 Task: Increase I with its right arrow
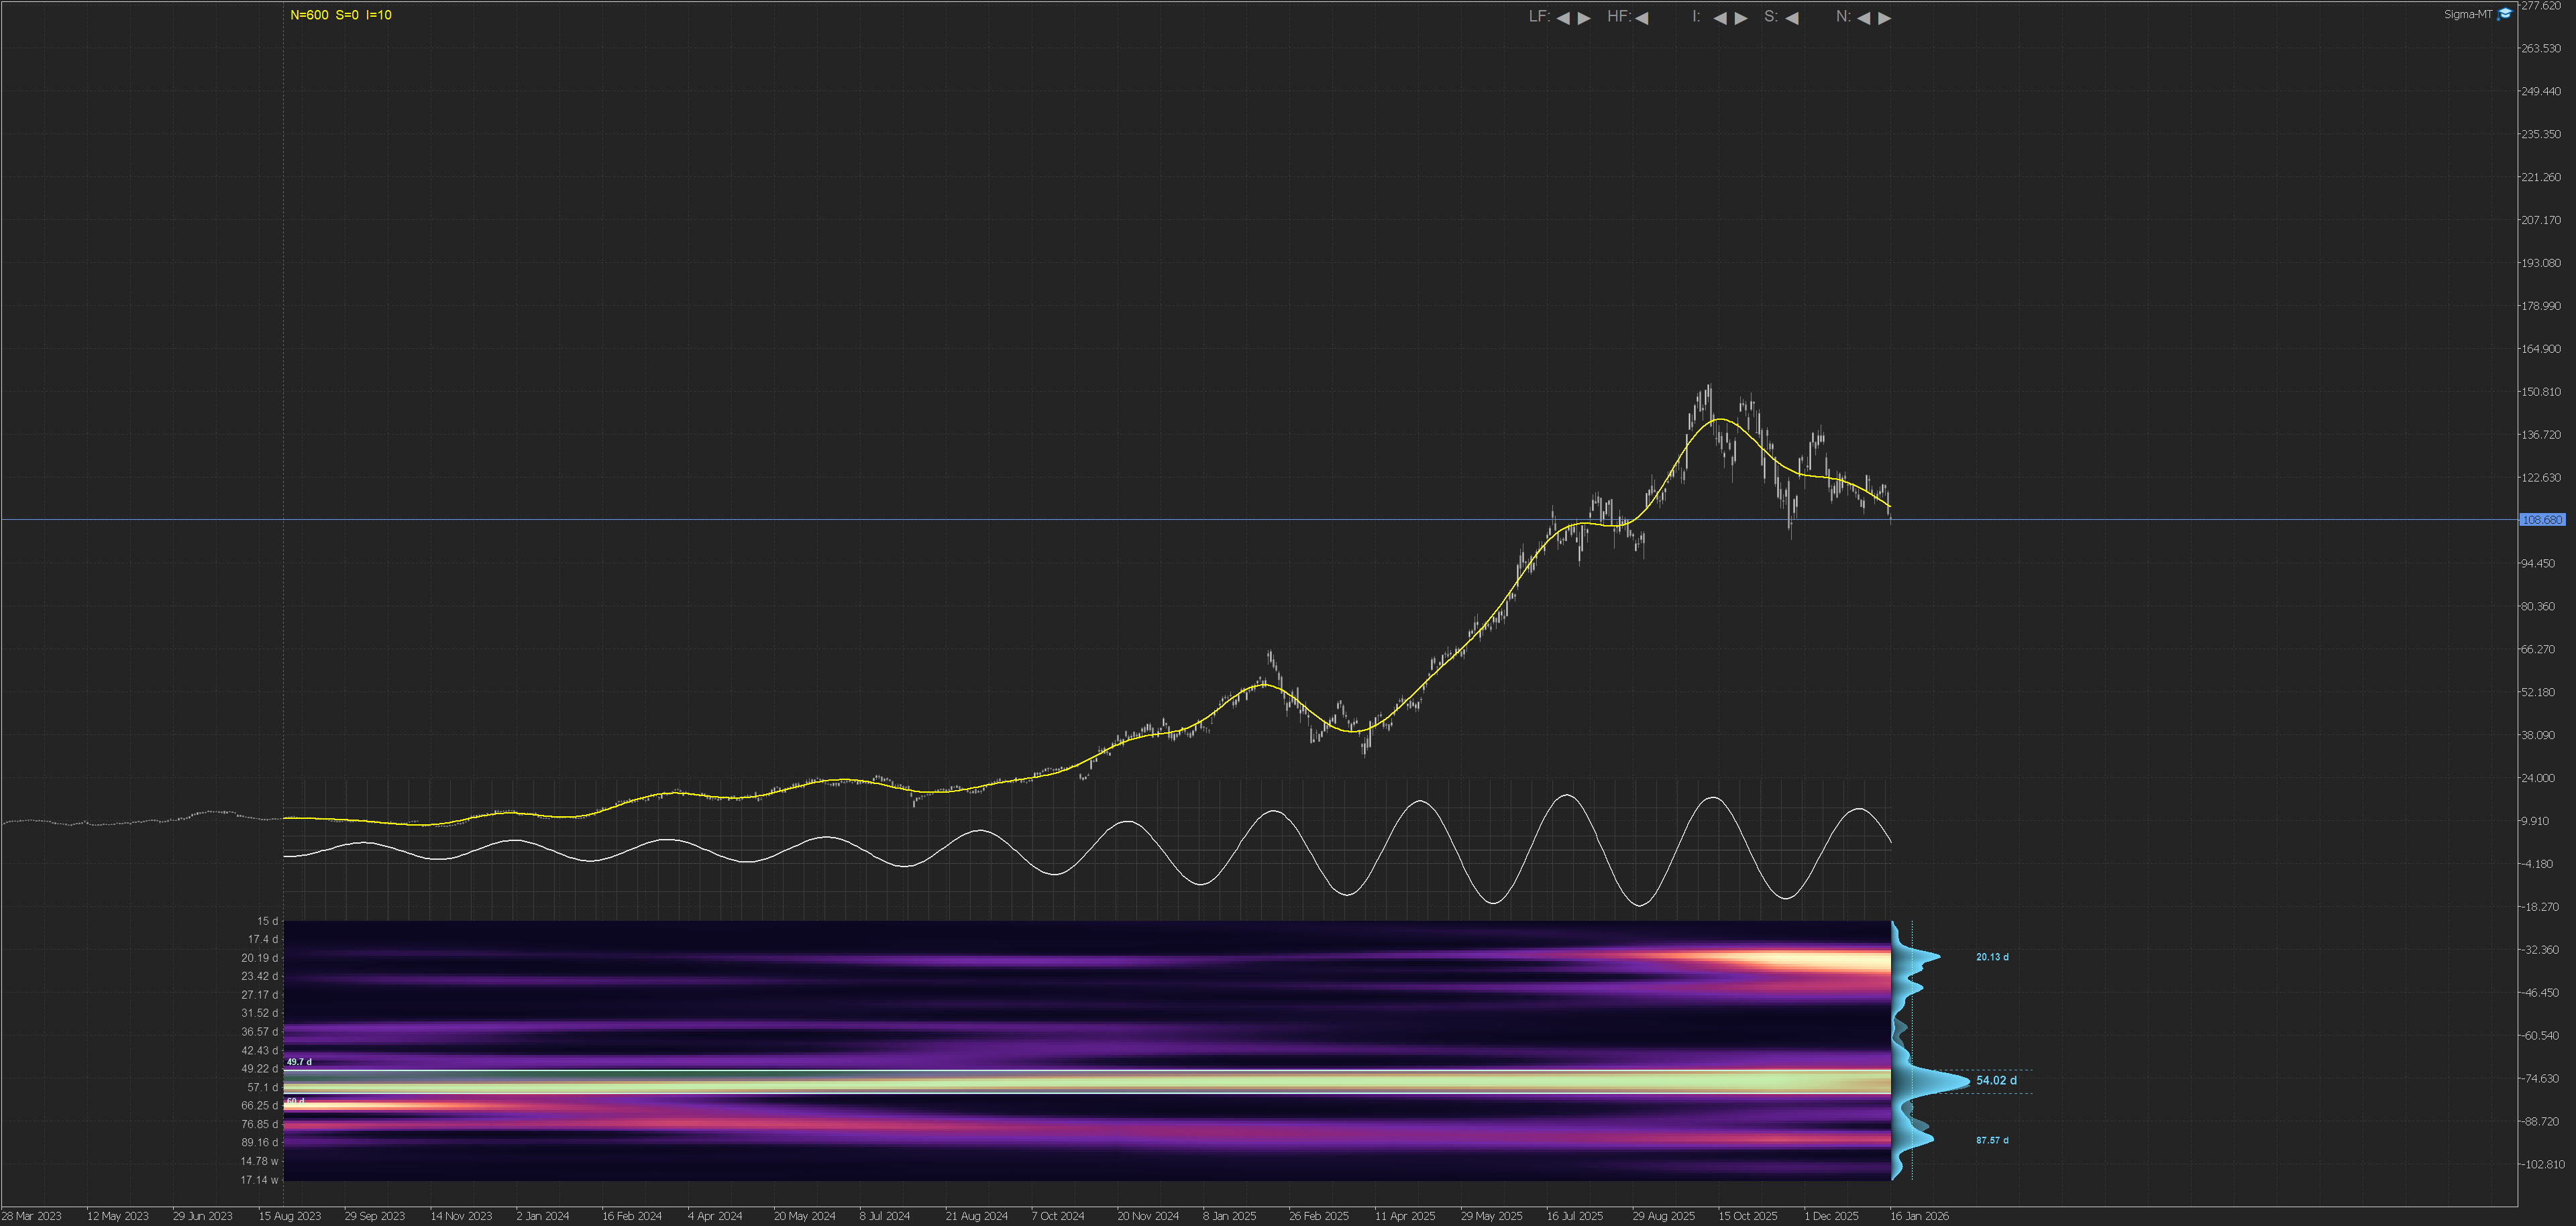pyautogui.click(x=1741, y=18)
